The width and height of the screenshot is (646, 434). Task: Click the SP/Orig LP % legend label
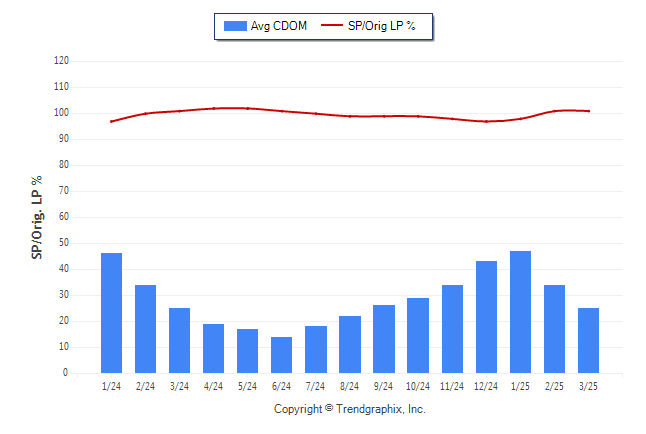tap(382, 26)
